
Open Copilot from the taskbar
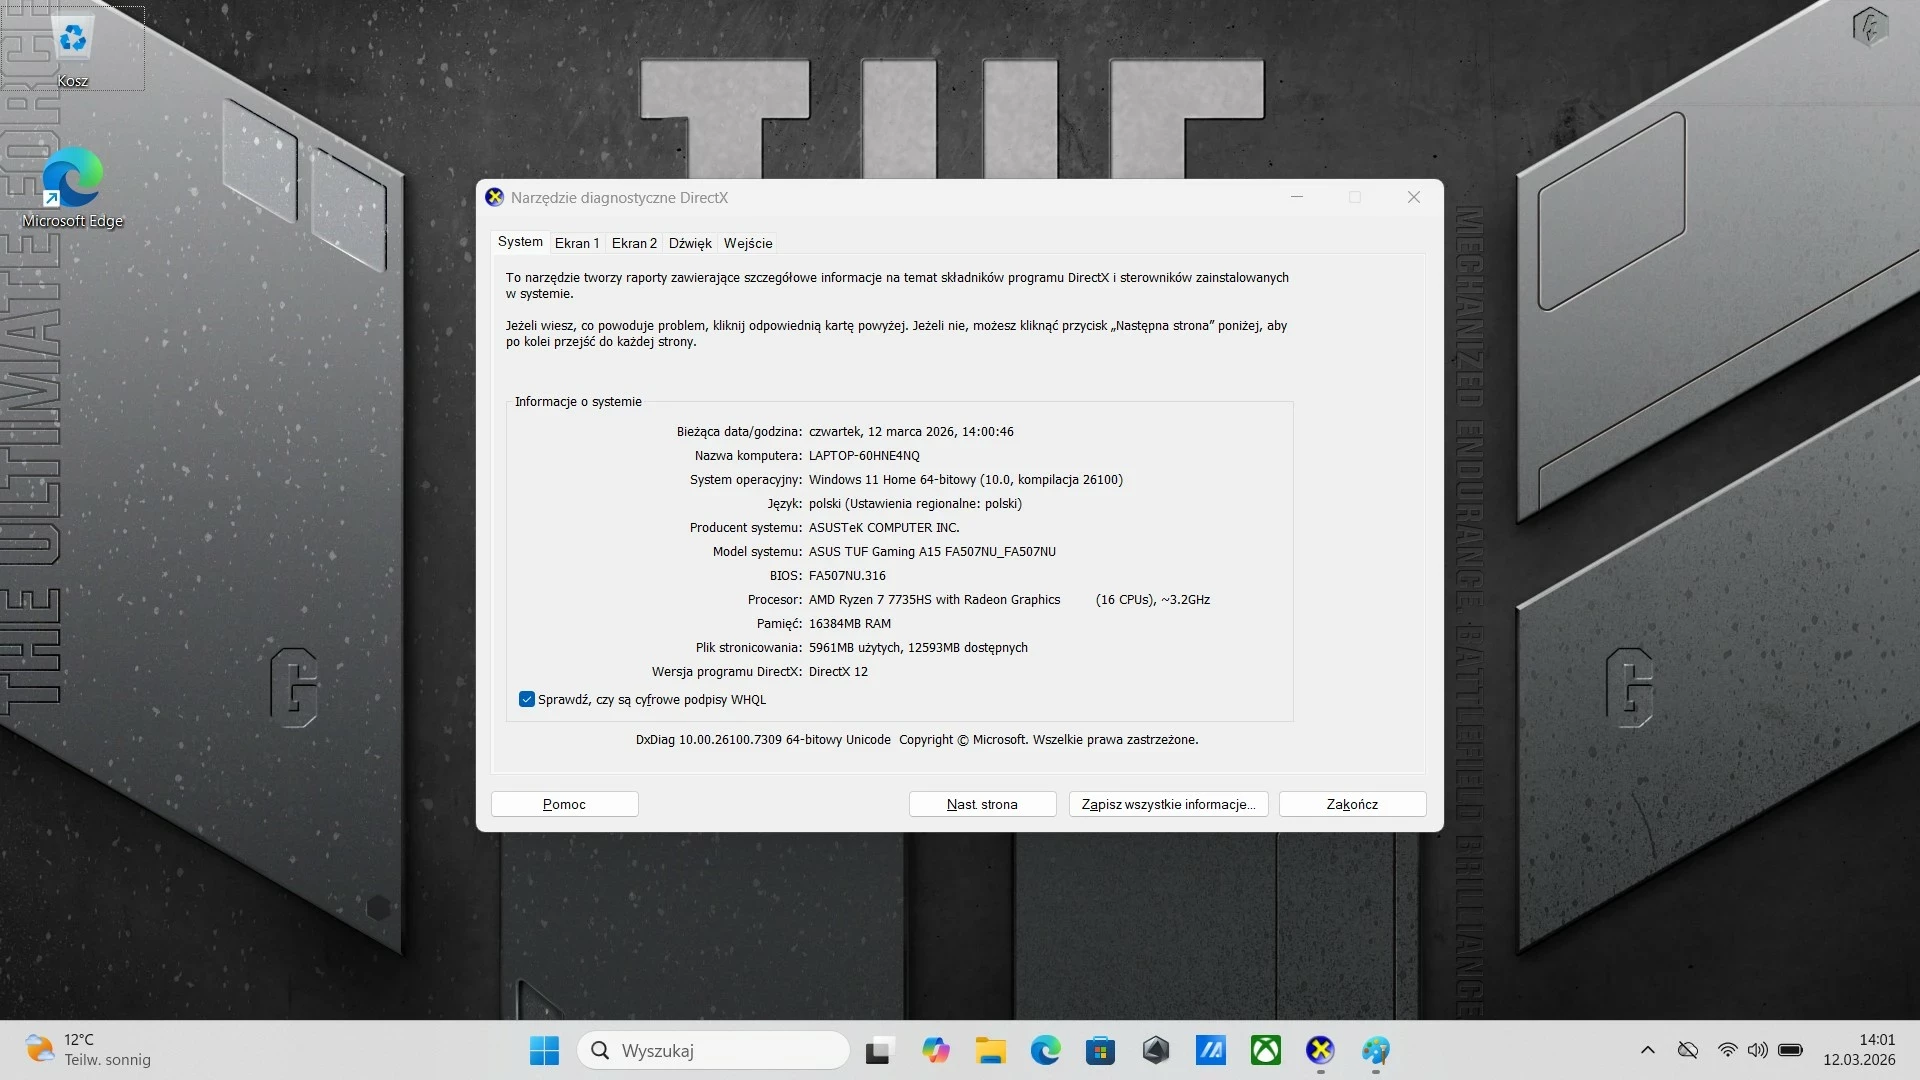(x=936, y=1051)
